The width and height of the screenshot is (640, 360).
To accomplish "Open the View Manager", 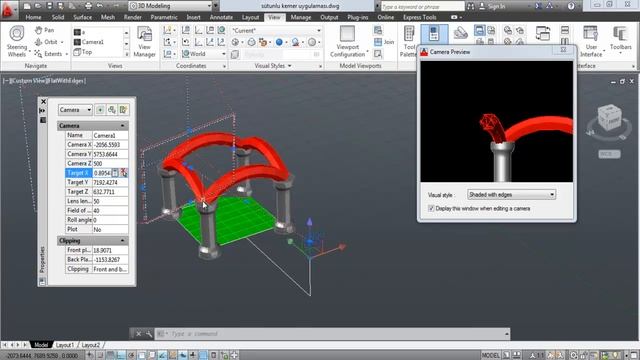I will 144,42.
